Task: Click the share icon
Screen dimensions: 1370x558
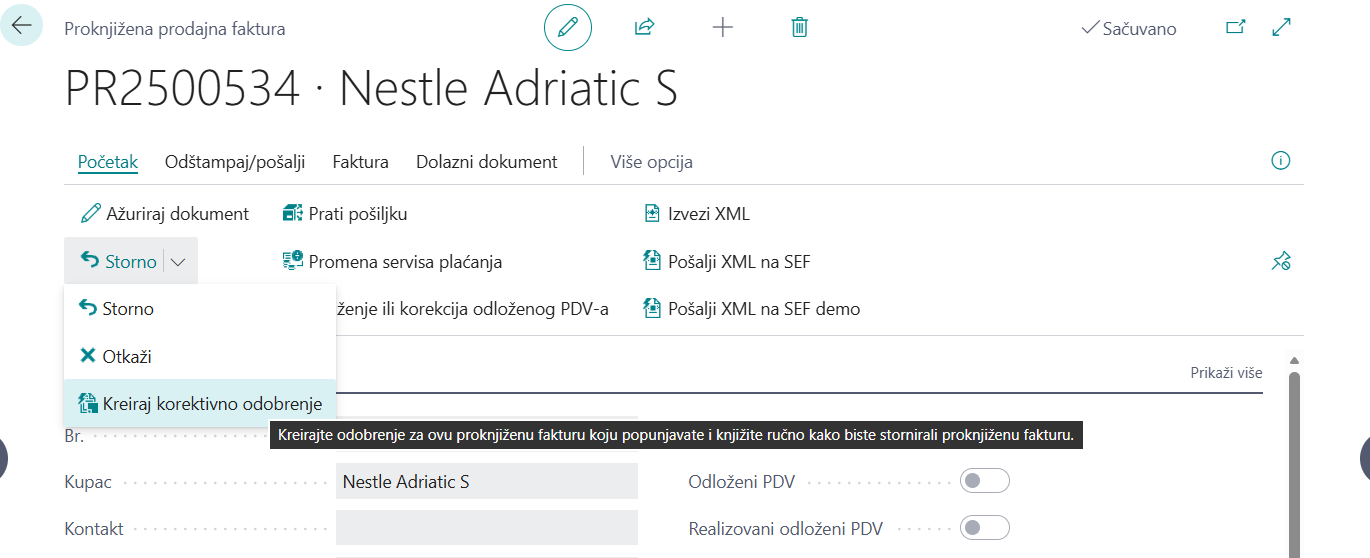Action: click(644, 28)
